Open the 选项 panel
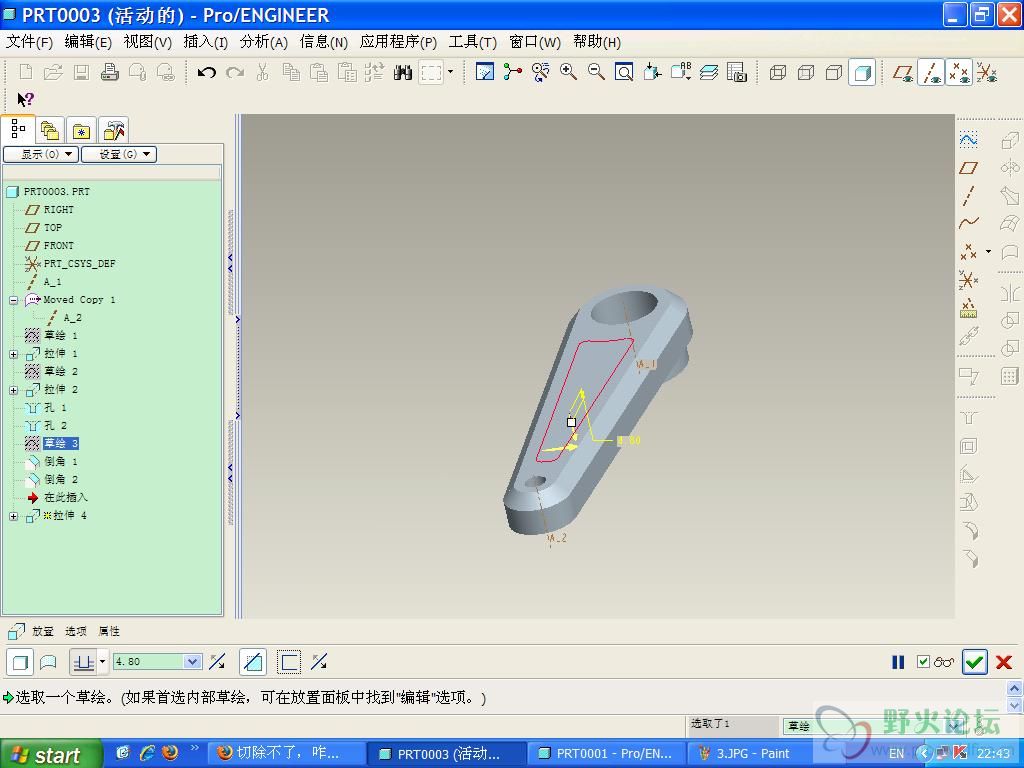Image resolution: width=1024 pixels, height=768 pixels. click(x=76, y=632)
